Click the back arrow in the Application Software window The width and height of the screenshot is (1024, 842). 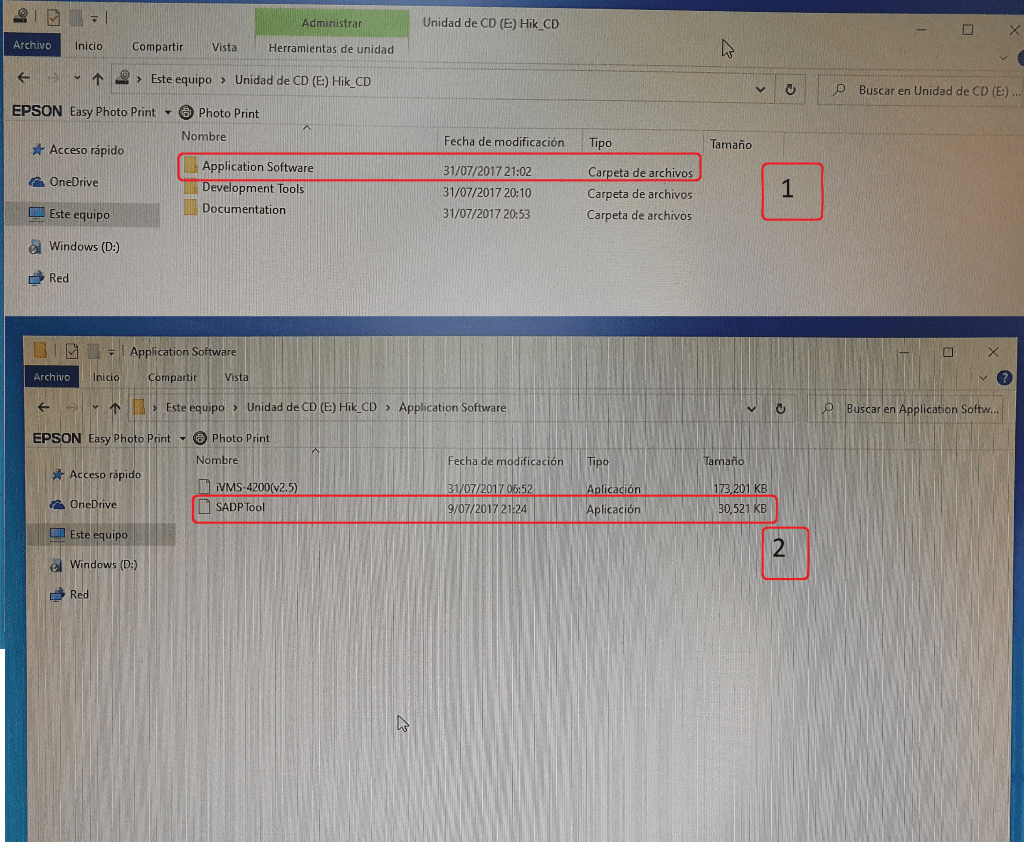(x=44, y=408)
